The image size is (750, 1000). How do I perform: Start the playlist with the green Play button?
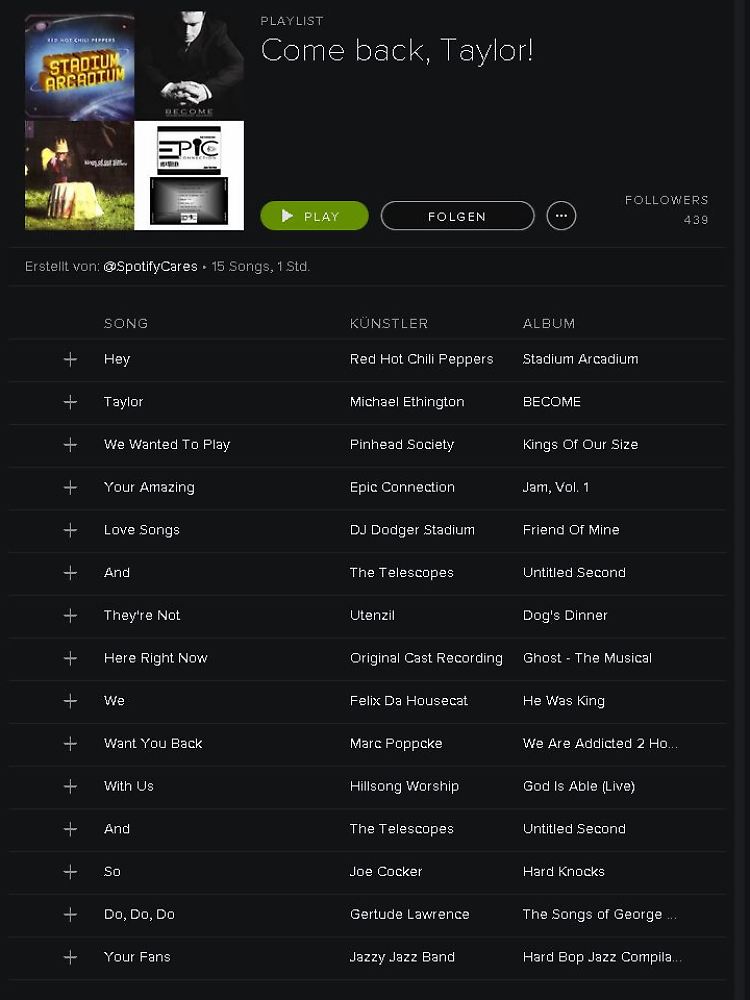314,216
